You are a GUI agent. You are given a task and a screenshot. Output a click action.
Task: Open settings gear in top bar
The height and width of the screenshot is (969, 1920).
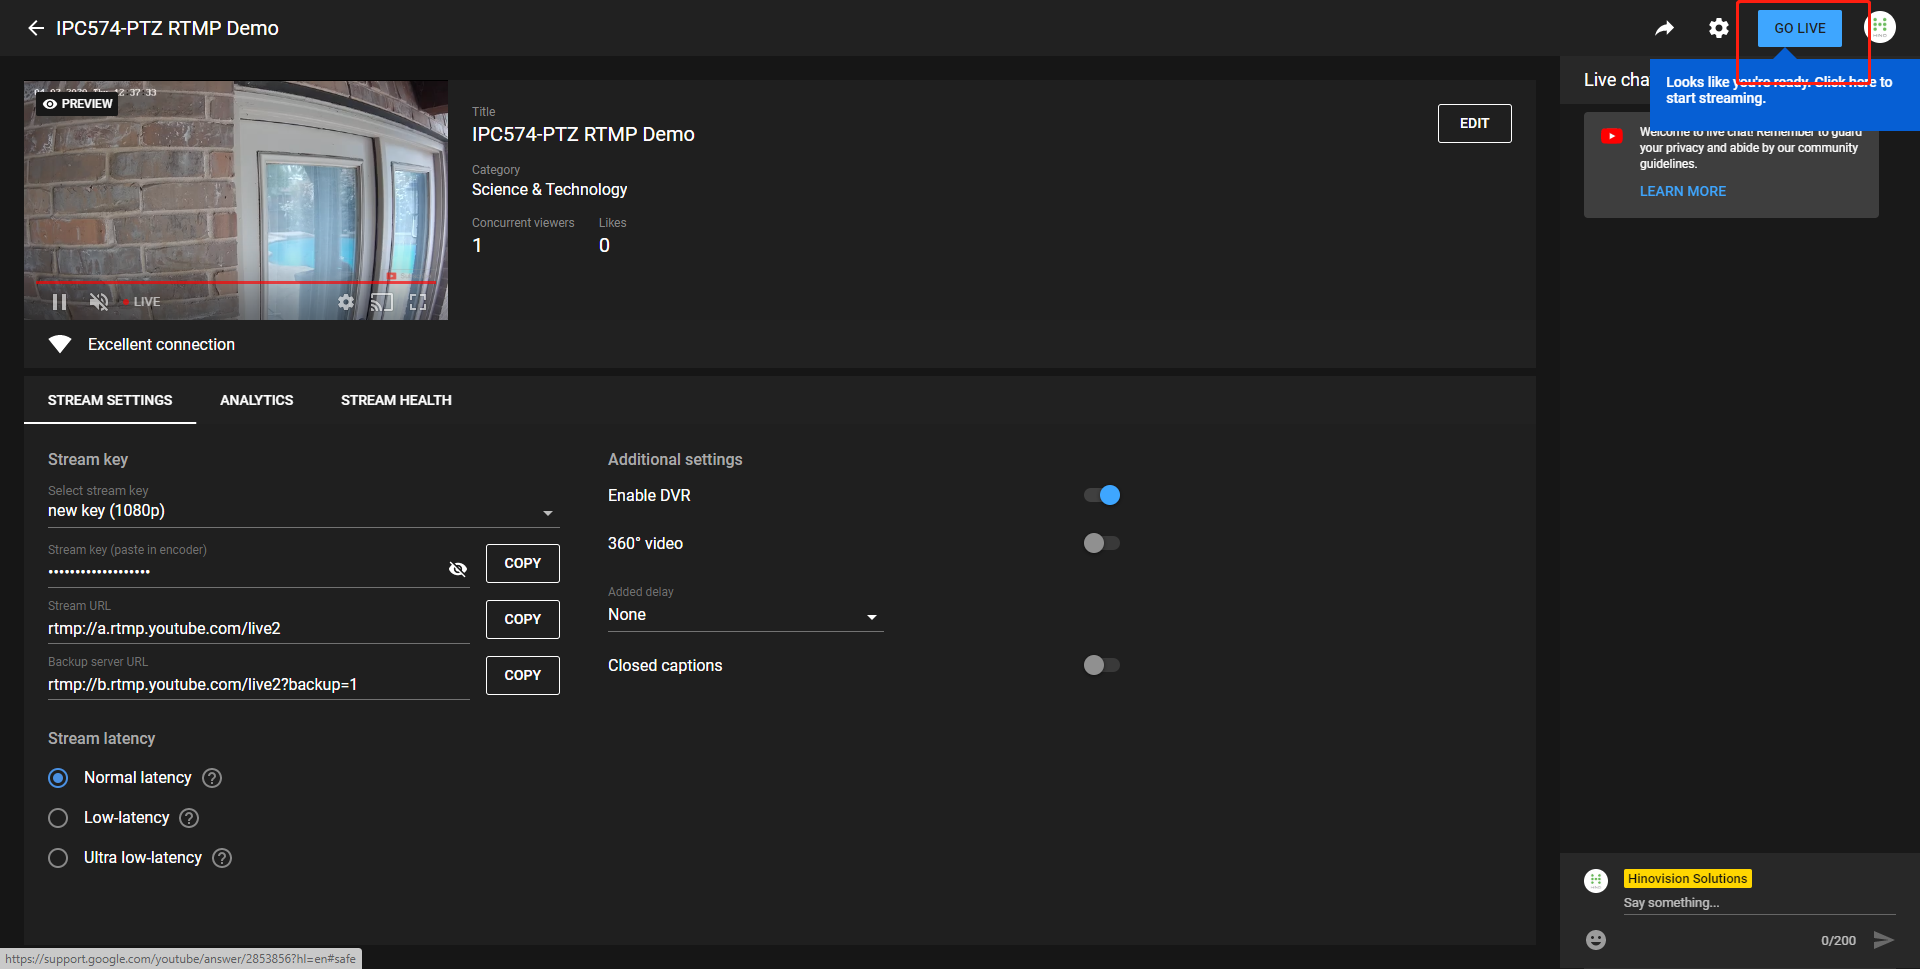coord(1718,28)
